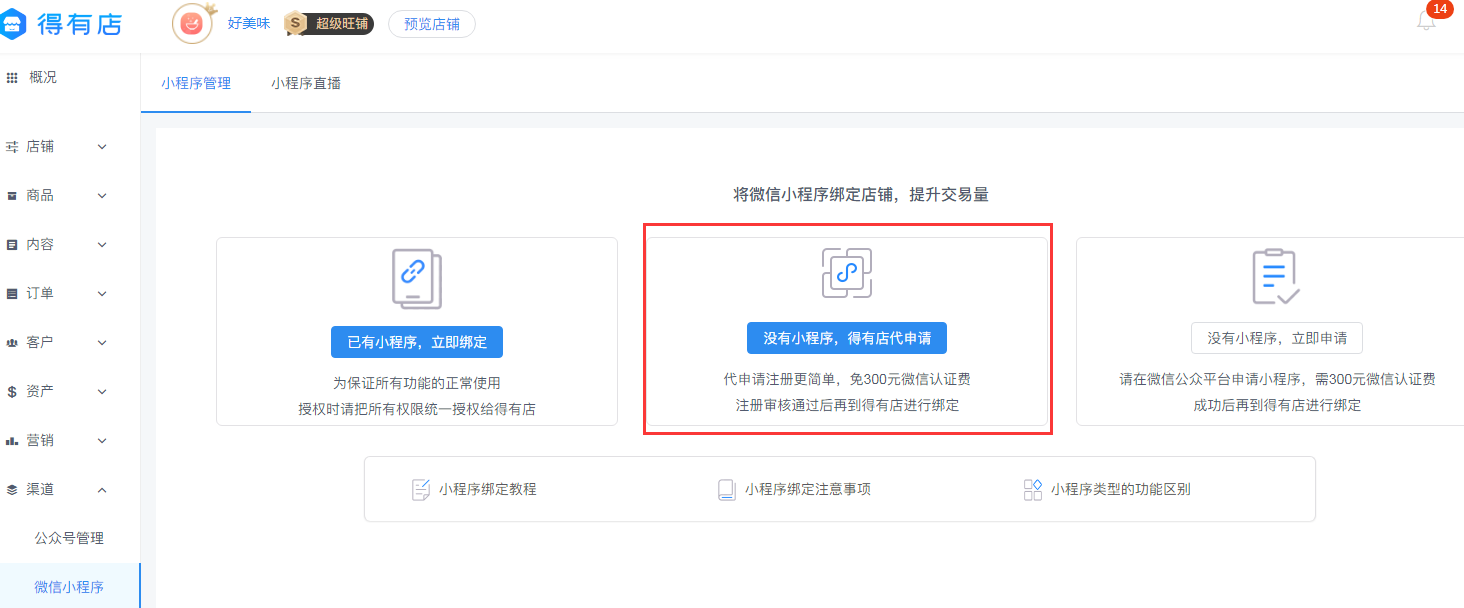Expand the 商品 sidebar menu
The height and width of the screenshot is (608, 1464).
tap(60, 196)
